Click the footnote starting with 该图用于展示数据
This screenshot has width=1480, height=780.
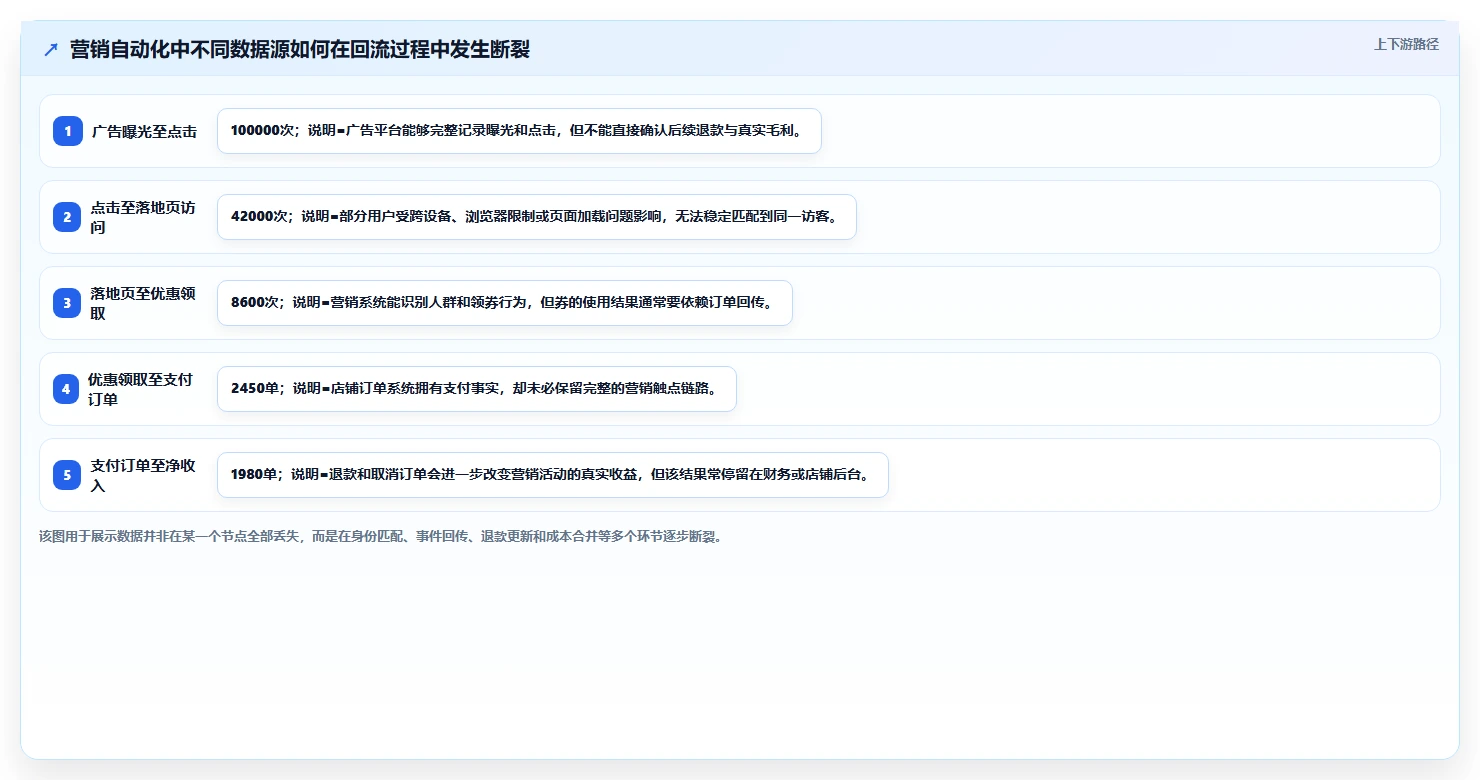380,536
